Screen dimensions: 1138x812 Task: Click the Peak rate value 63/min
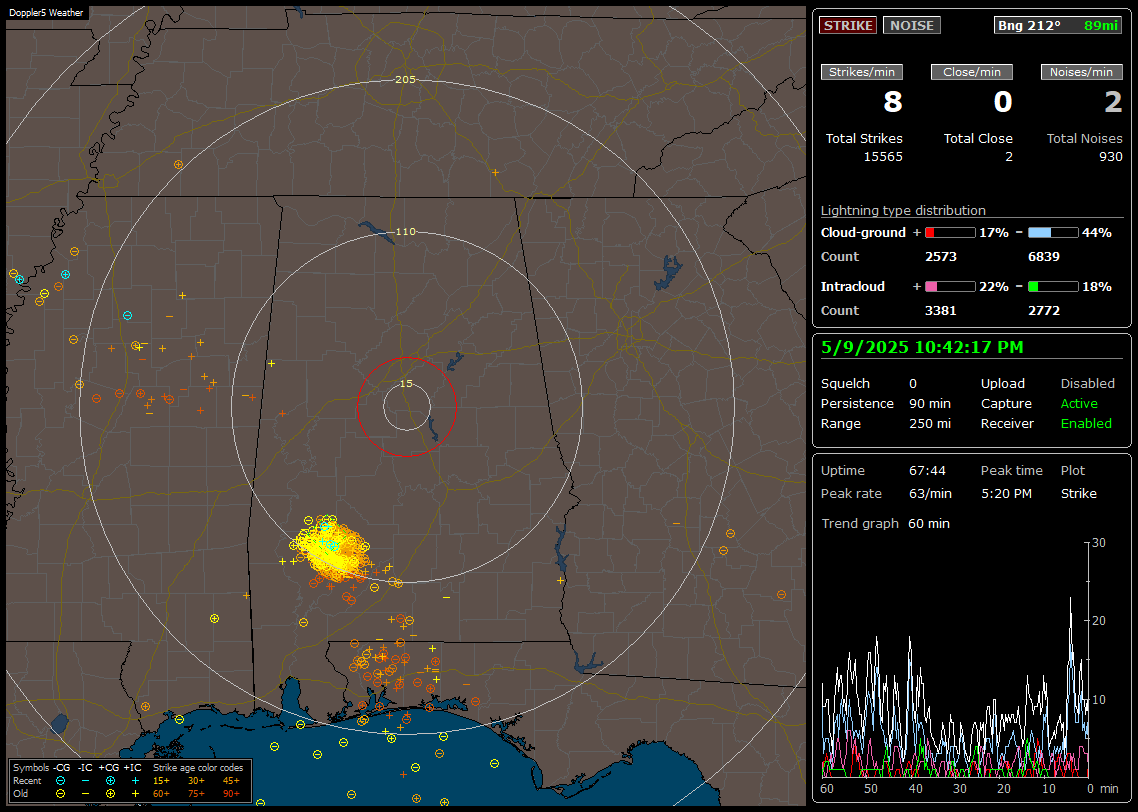coord(930,493)
